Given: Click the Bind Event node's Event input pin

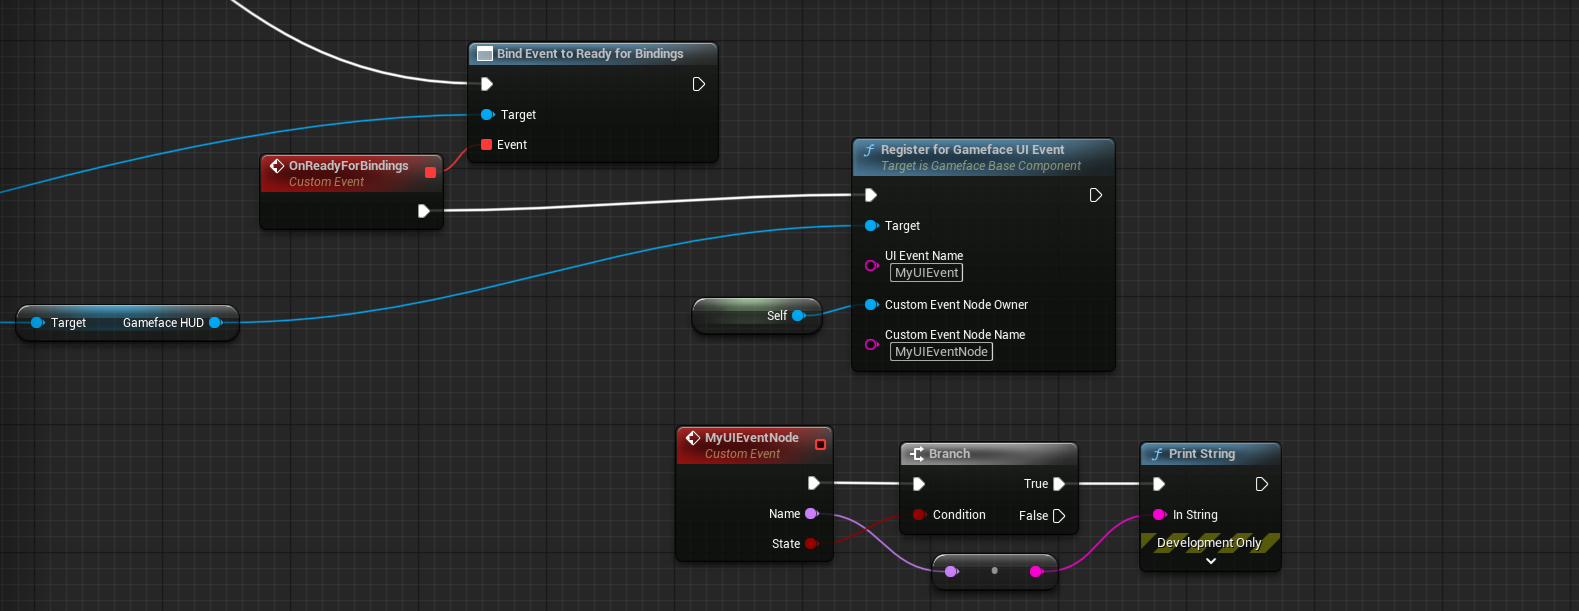Looking at the screenshot, I should click(486, 145).
